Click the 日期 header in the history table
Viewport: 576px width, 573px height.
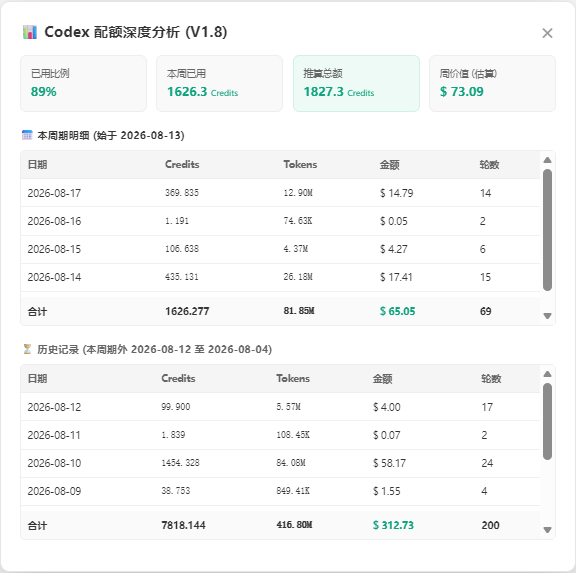[37, 379]
